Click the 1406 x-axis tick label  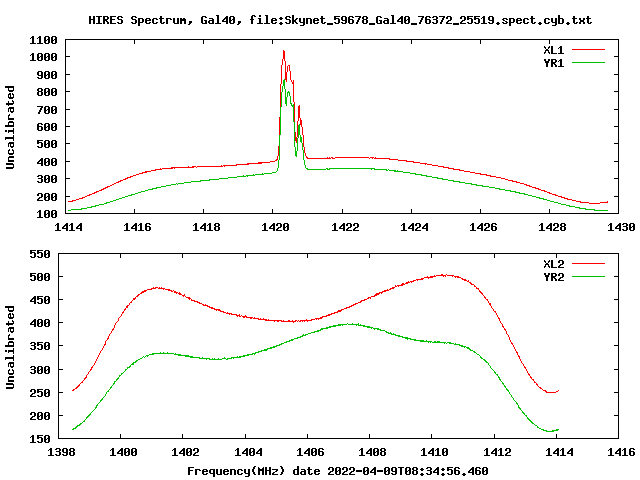tap(310, 452)
